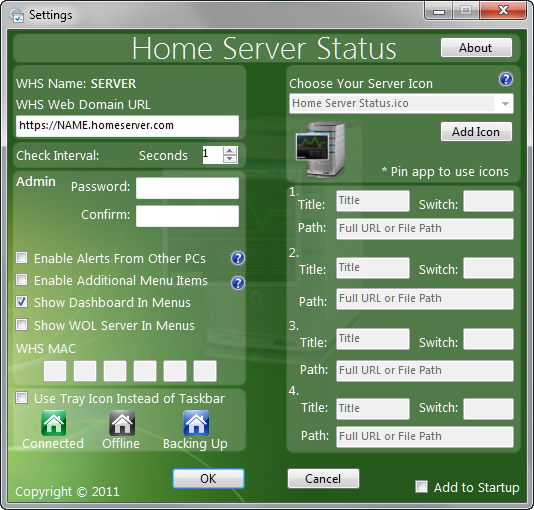Click the gray Offline house icon
534x510 pixels.
pyautogui.click(x=122, y=423)
